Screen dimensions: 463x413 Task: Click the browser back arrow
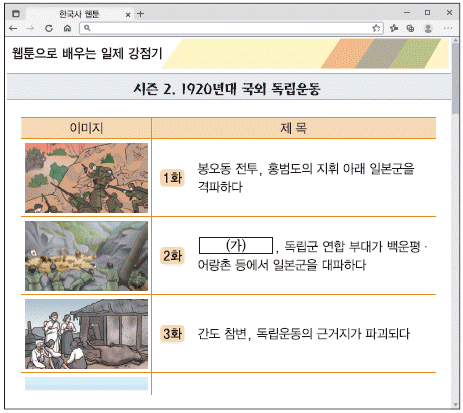13,28
